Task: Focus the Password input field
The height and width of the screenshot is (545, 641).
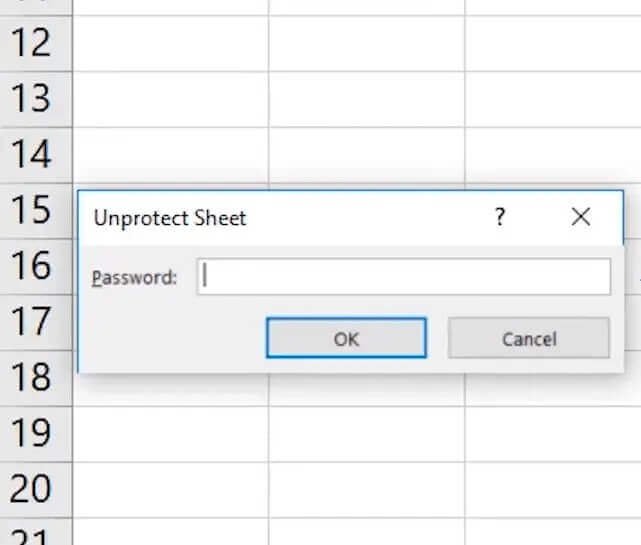Action: [x=404, y=276]
